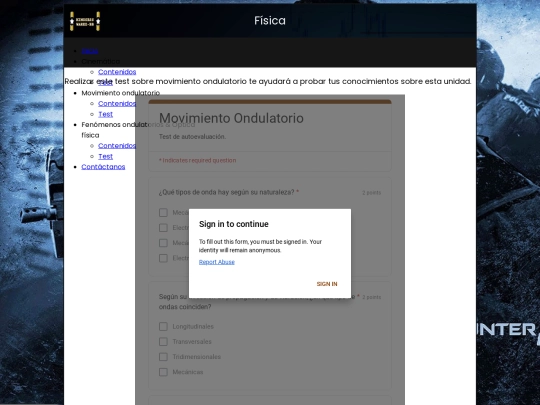The width and height of the screenshot is (540, 405).
Task: Click 'Sign in to continue' dialog heading
Action: point(233,224)
